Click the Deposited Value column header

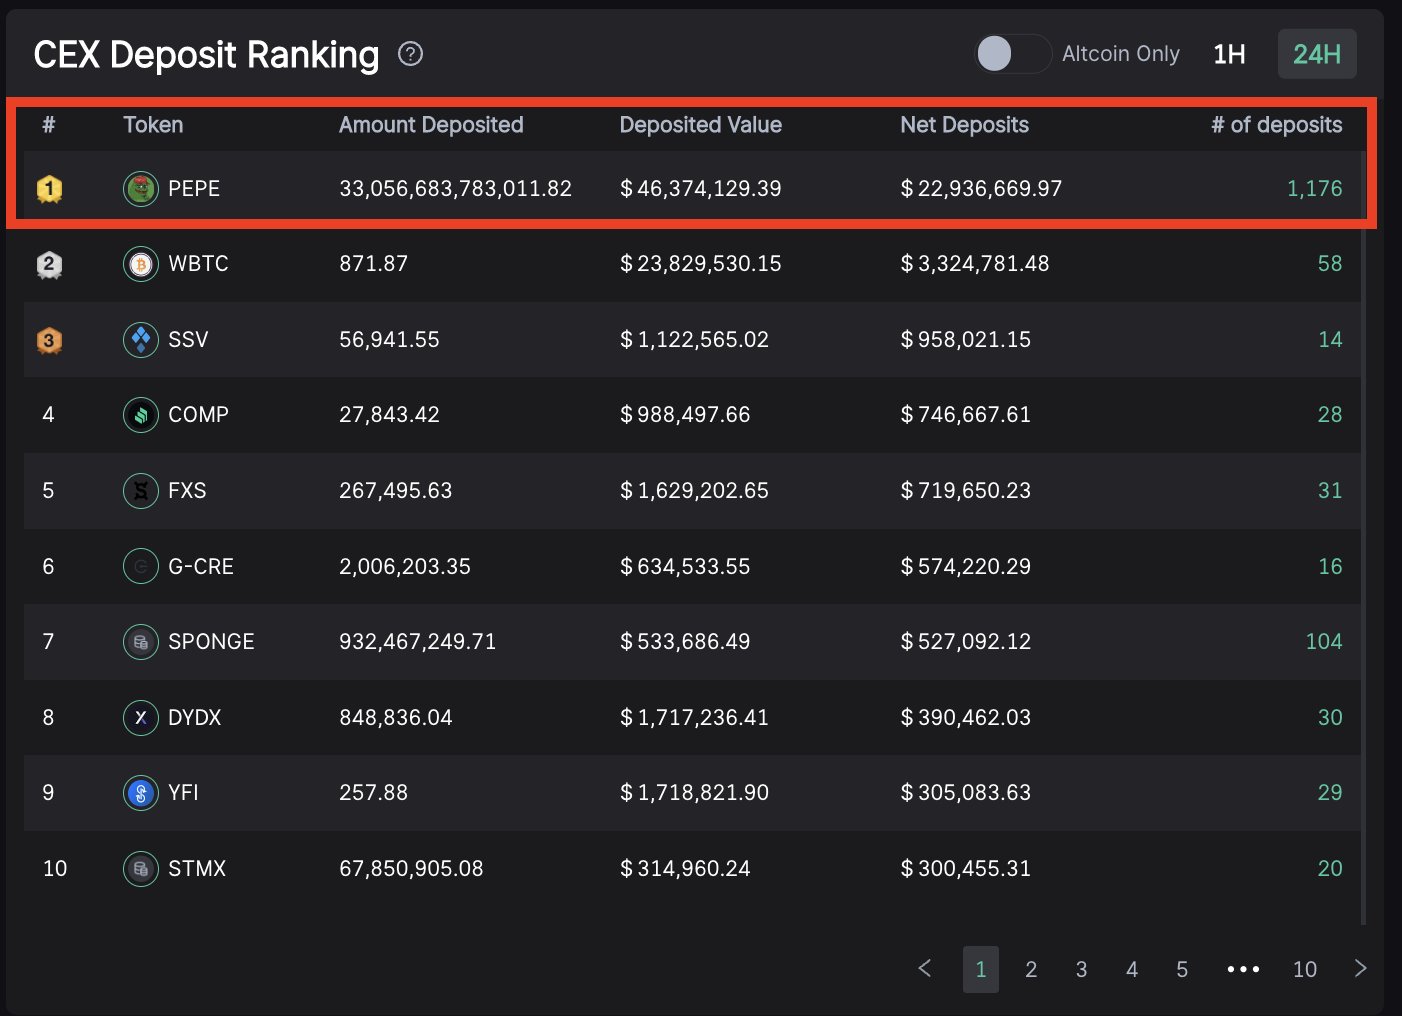(x=700, y=125)
